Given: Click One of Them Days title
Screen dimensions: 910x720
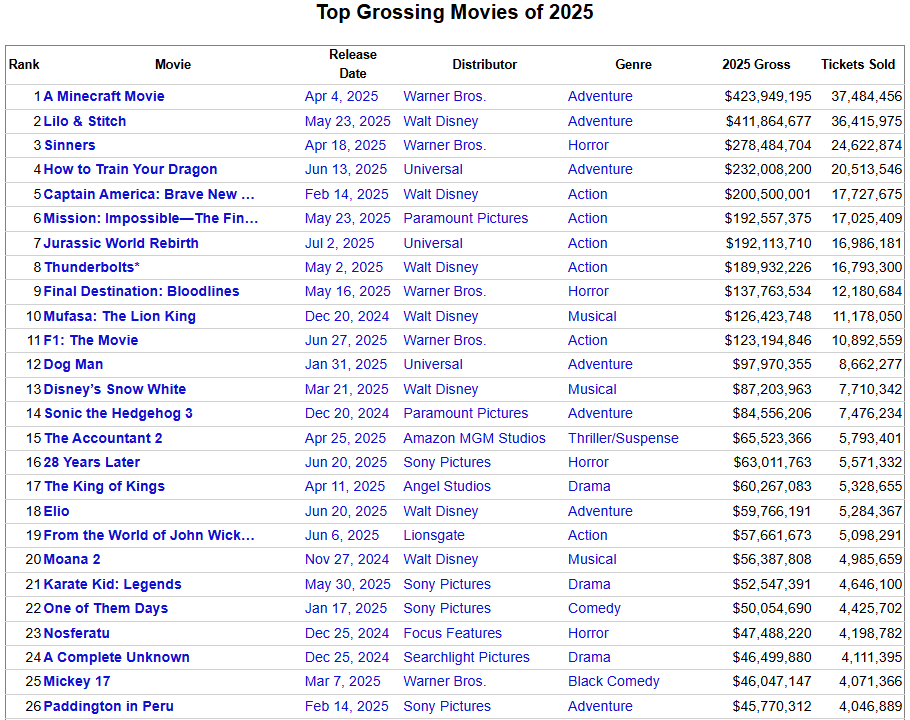Looking at the screenshot, I should [106, 609].
